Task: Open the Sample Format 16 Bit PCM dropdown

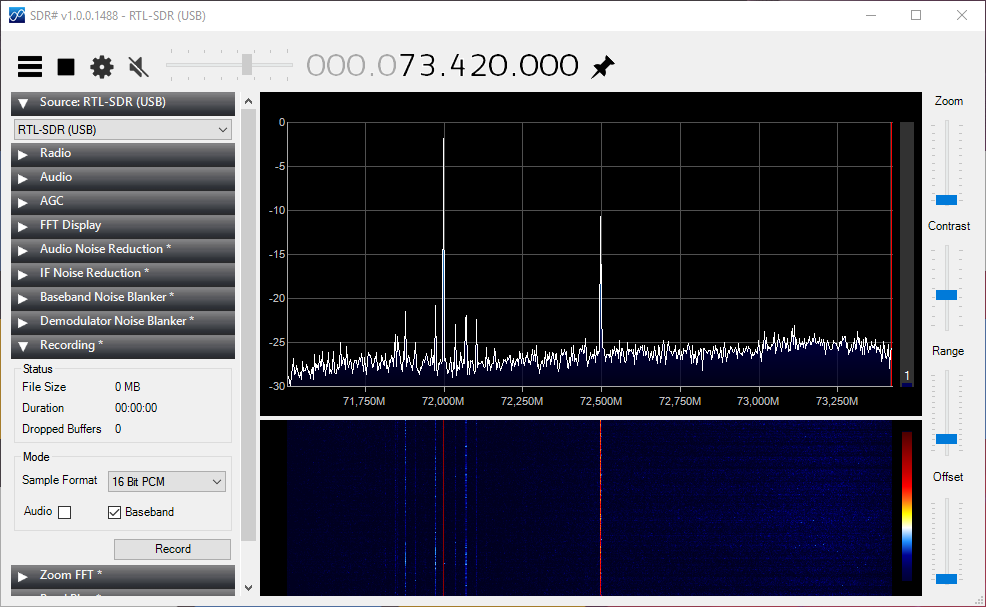Action: pos(166,482)
